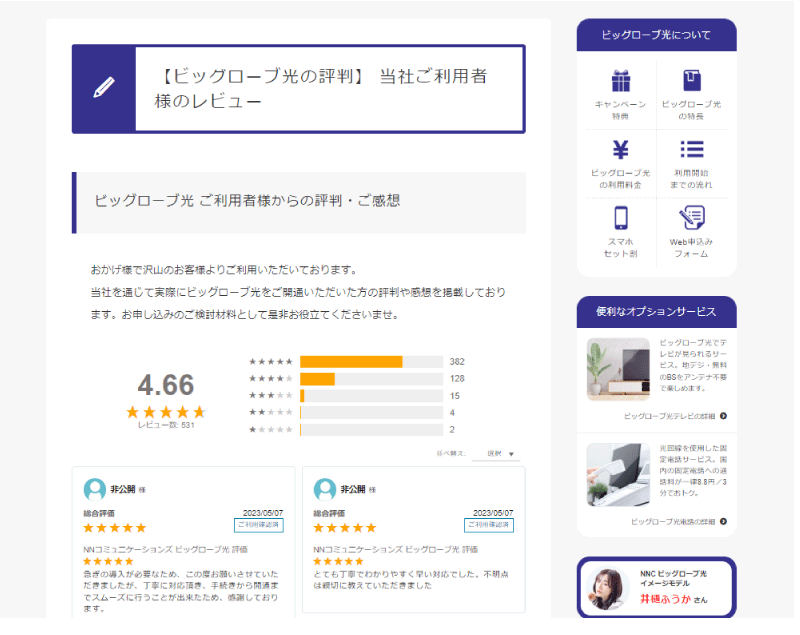Viewport: 800px width, 635px height.
Task: Click review text starting 急ぎの導入が必要
Action: point(181,592)
